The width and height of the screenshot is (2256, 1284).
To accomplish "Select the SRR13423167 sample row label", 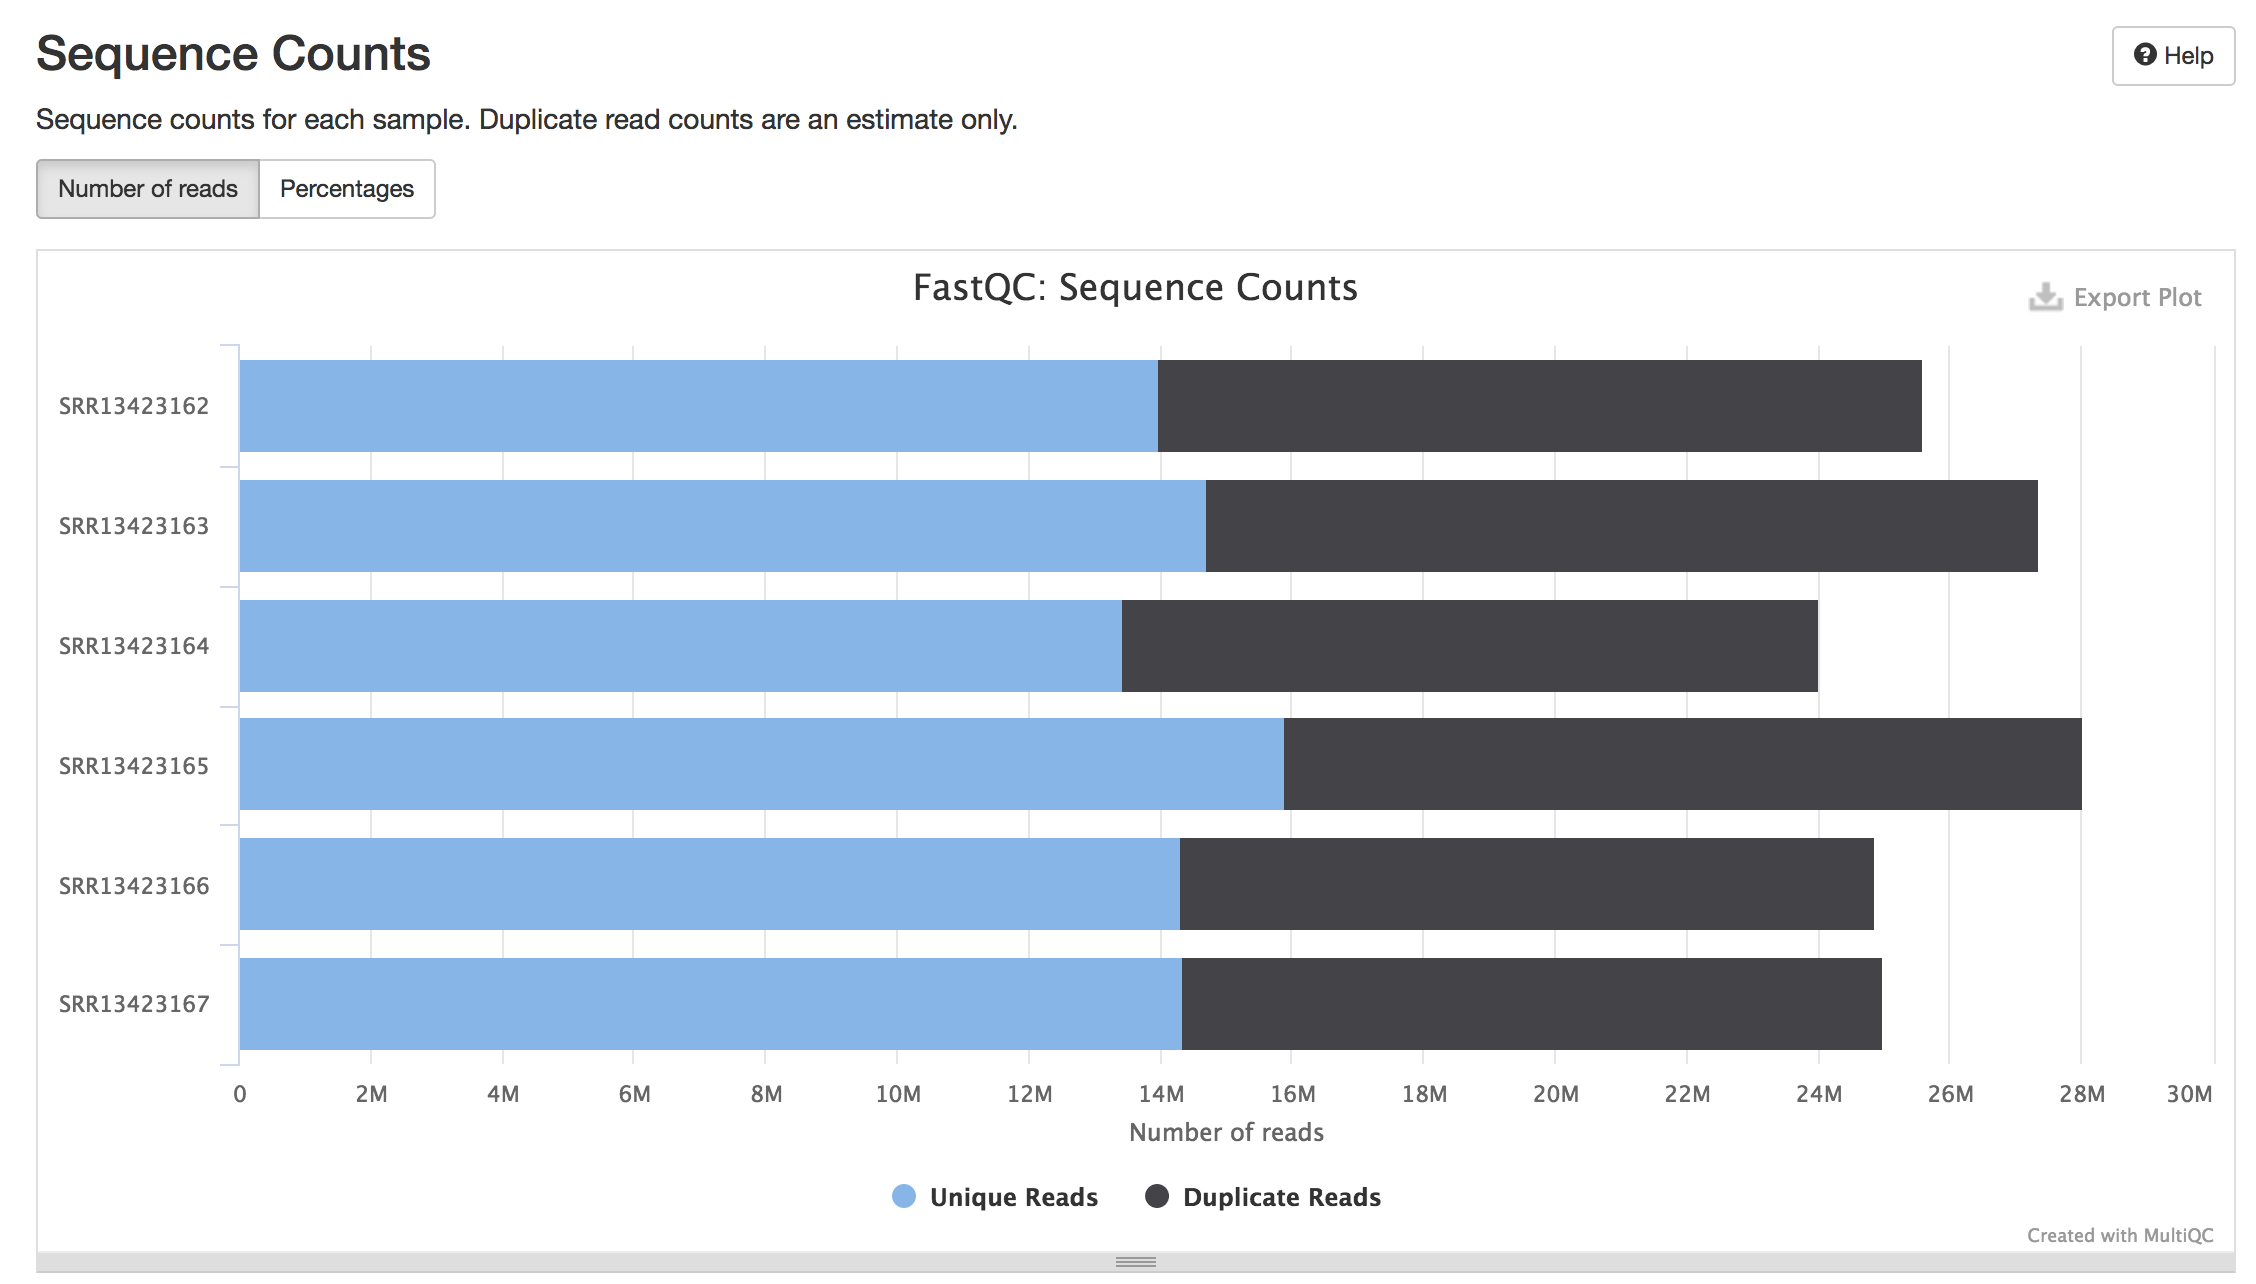I will [x=135, y=1004].
